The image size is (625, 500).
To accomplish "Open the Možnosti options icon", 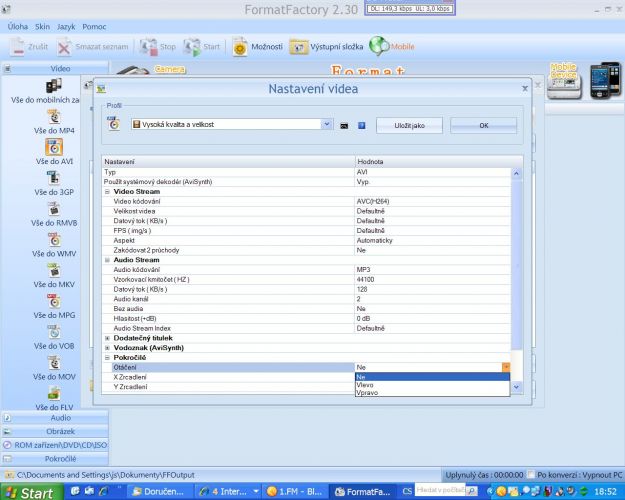I will [x=240, y=47].
